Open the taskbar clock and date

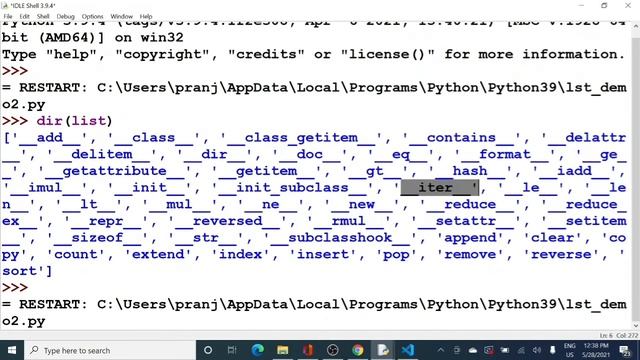(x=596, y=350)
